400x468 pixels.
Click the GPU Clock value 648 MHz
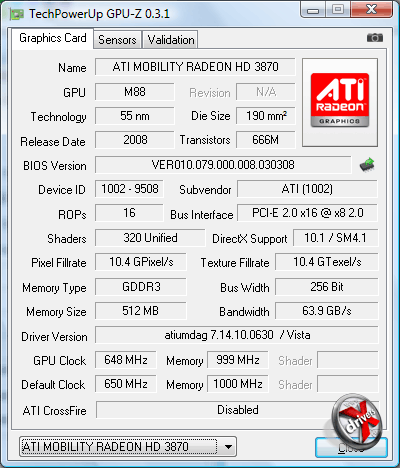(x=126, y=360)
